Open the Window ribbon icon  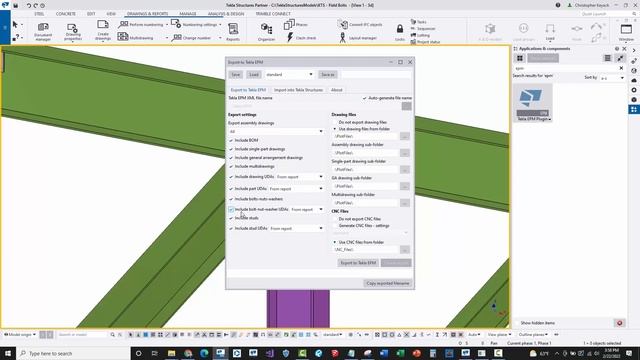(626, 29)
